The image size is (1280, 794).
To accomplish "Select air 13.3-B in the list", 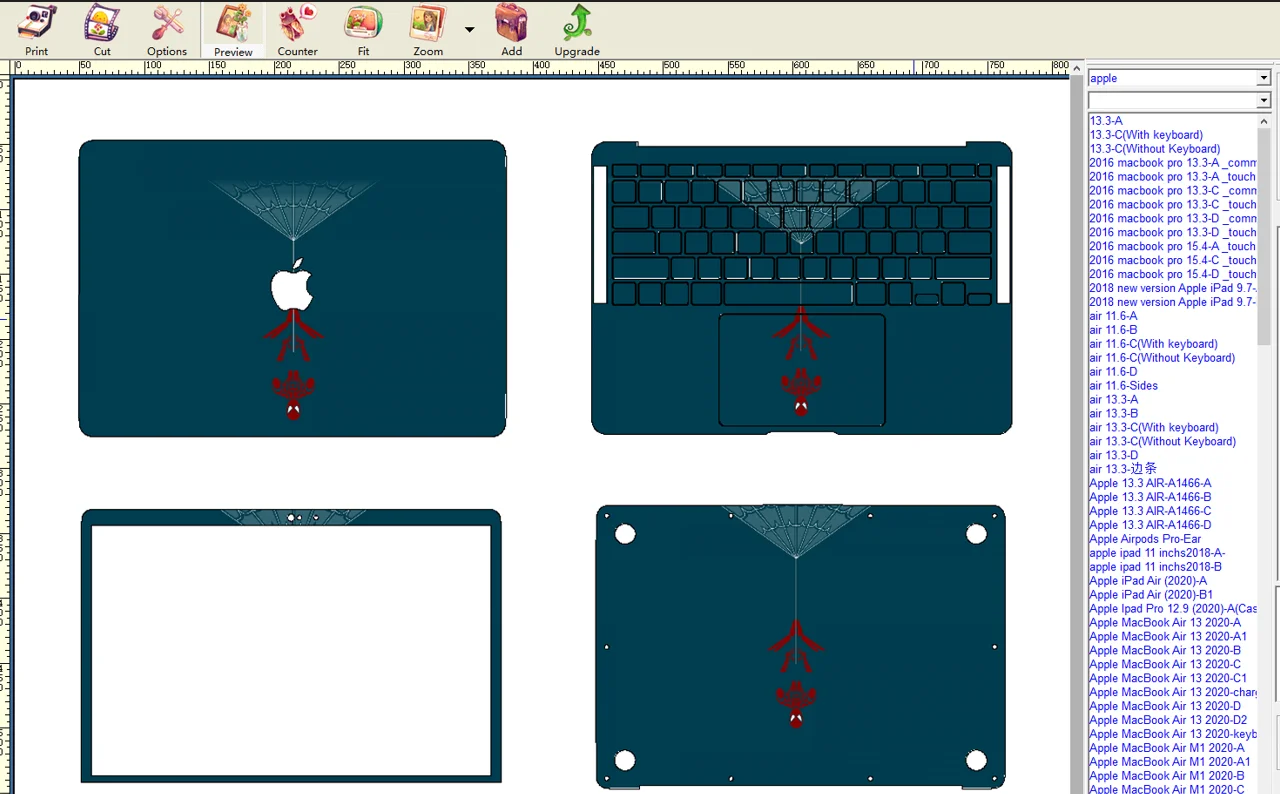I will coord(1113,414).
